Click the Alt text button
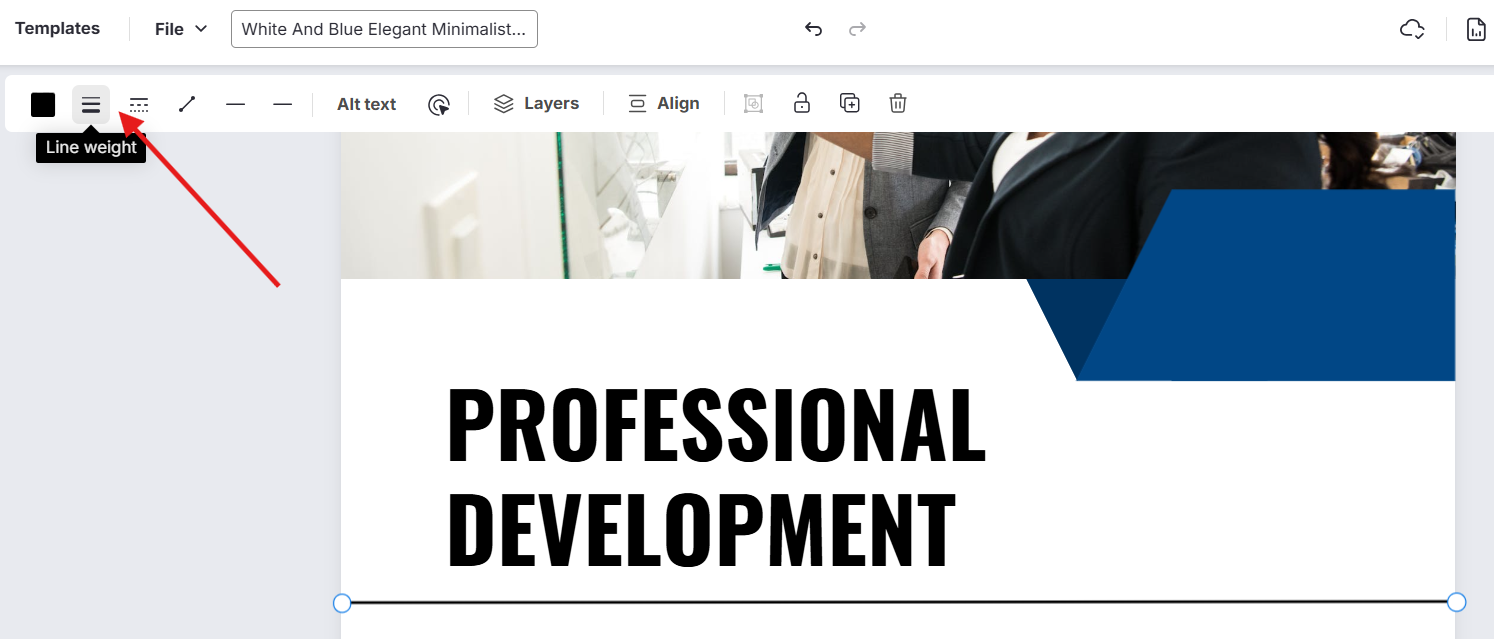This screenshot has width=1494, height=639. pos(366,104)
